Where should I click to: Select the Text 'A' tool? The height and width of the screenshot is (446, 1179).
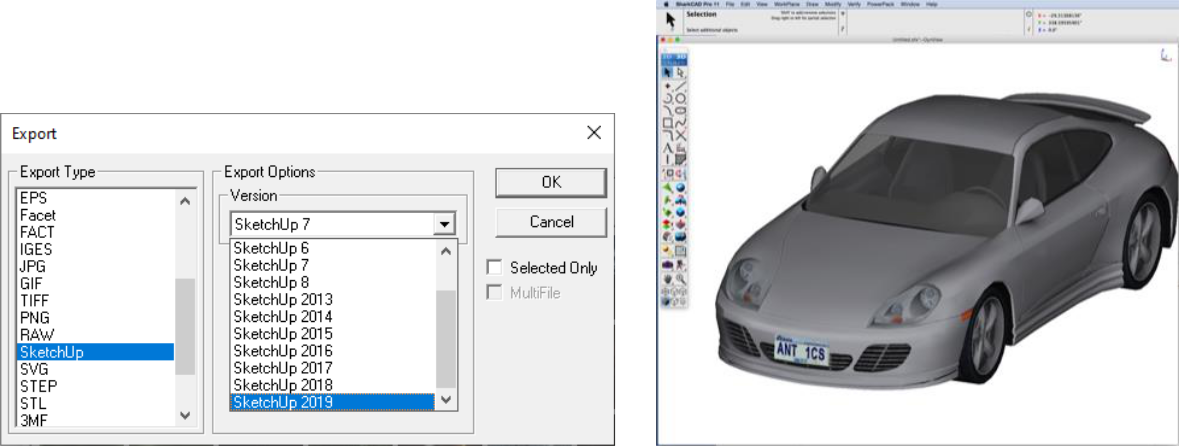click(668, 147)
